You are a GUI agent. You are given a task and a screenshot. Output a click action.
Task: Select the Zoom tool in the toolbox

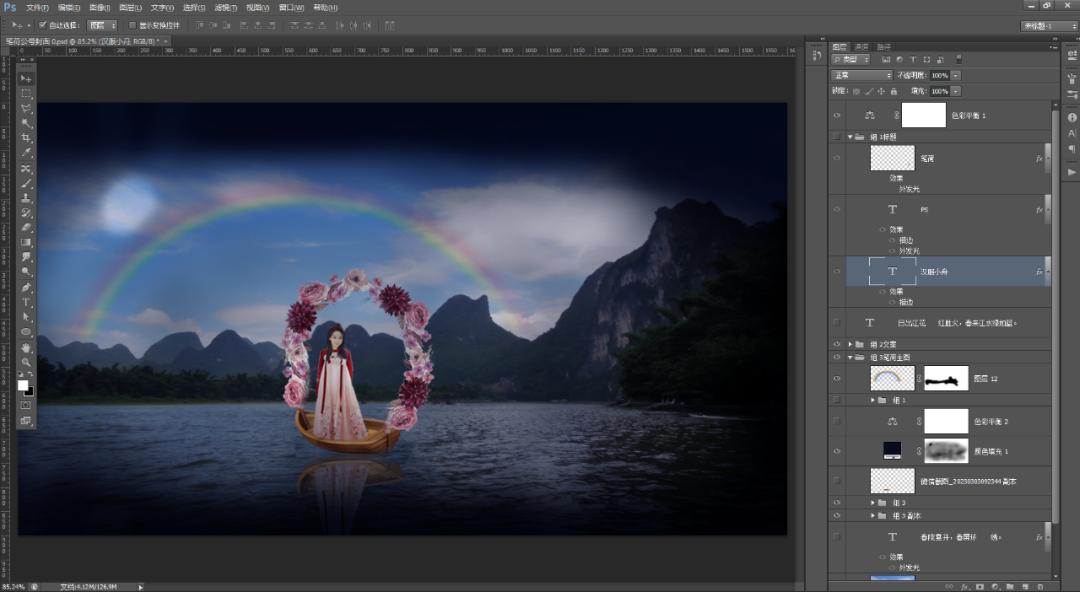pos(26,362)
